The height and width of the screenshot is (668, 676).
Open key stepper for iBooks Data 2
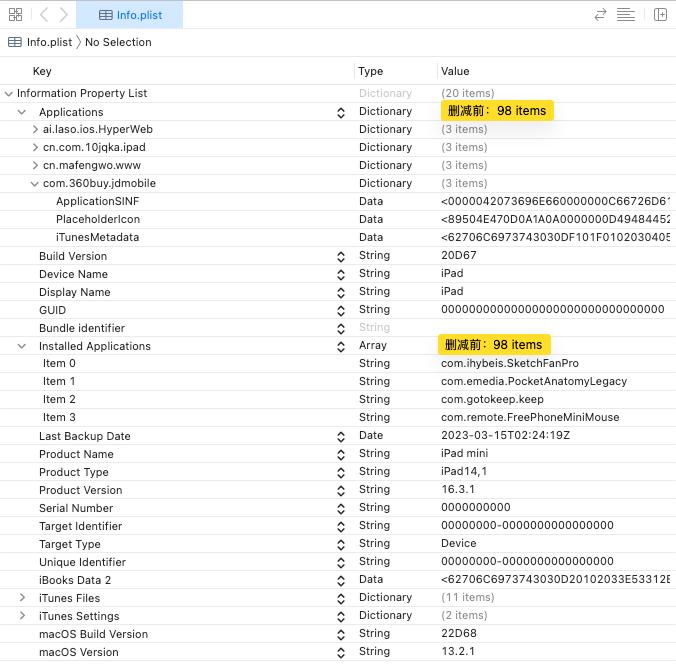pyautogui.click(x=341, y=581)
